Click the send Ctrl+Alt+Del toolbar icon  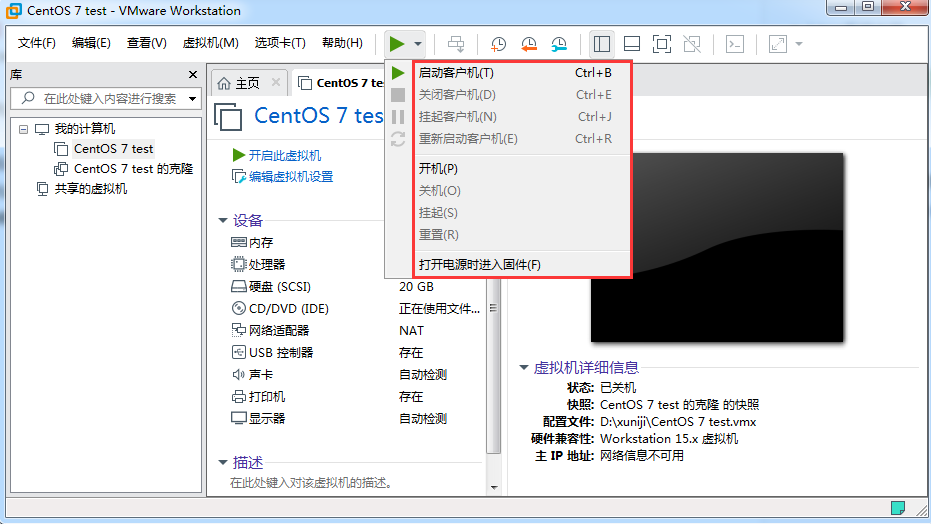pos(456,44)
